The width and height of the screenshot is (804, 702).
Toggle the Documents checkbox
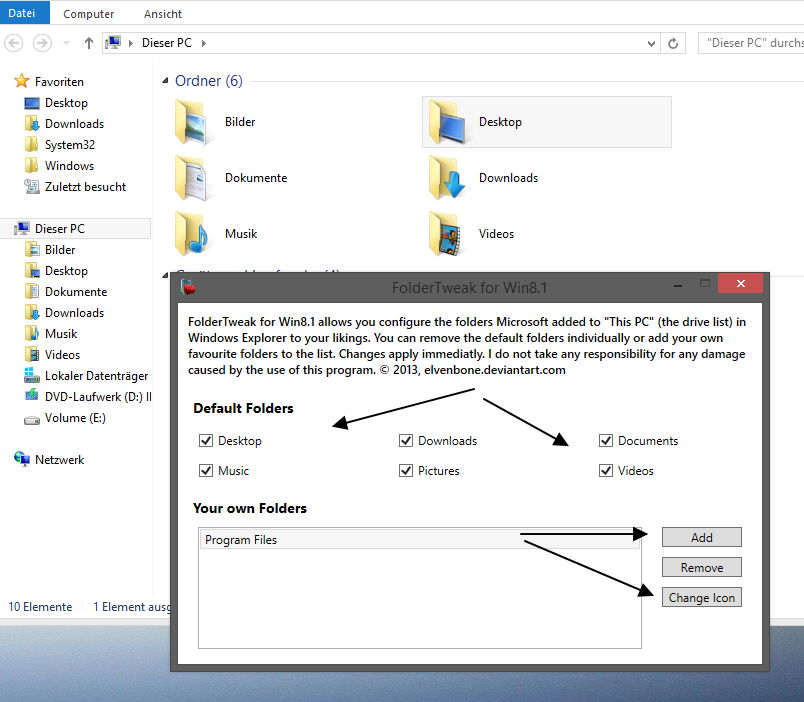[x=606, y=441]
